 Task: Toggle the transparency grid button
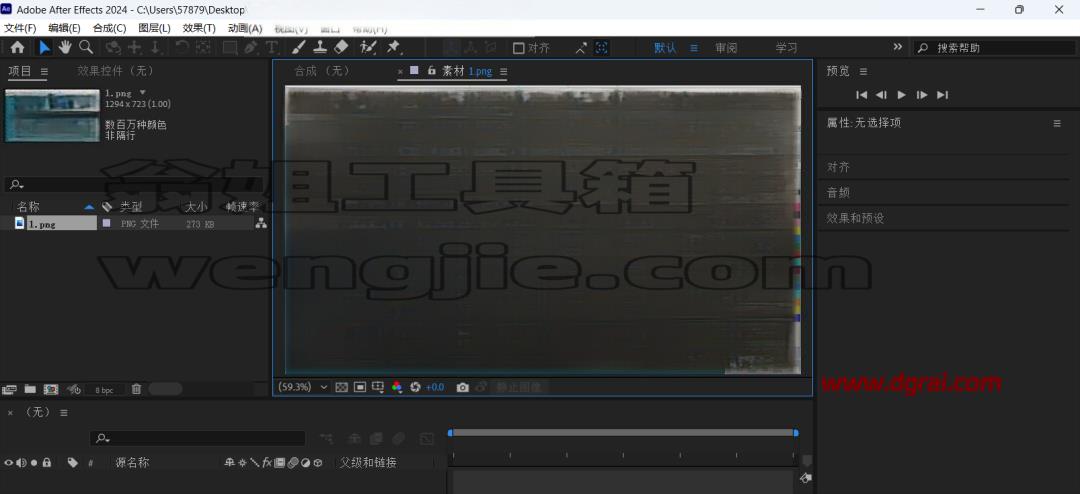pos(341,387)
